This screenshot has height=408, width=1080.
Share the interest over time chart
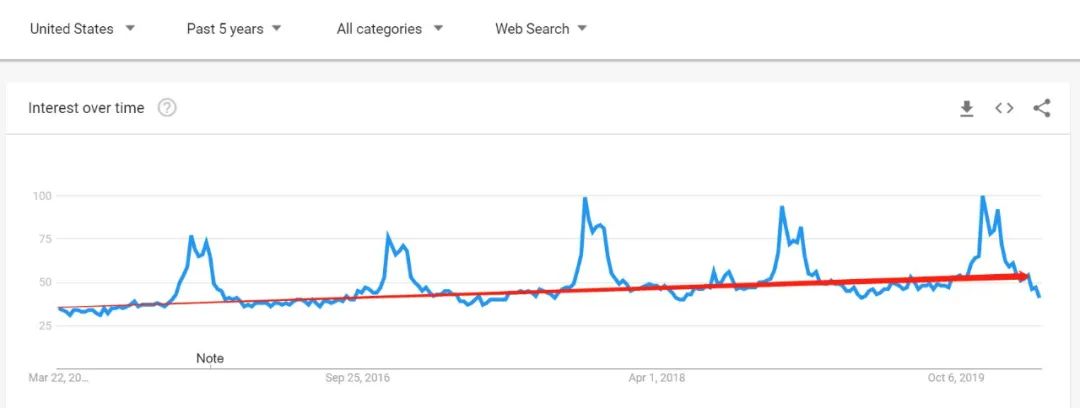1042,108
